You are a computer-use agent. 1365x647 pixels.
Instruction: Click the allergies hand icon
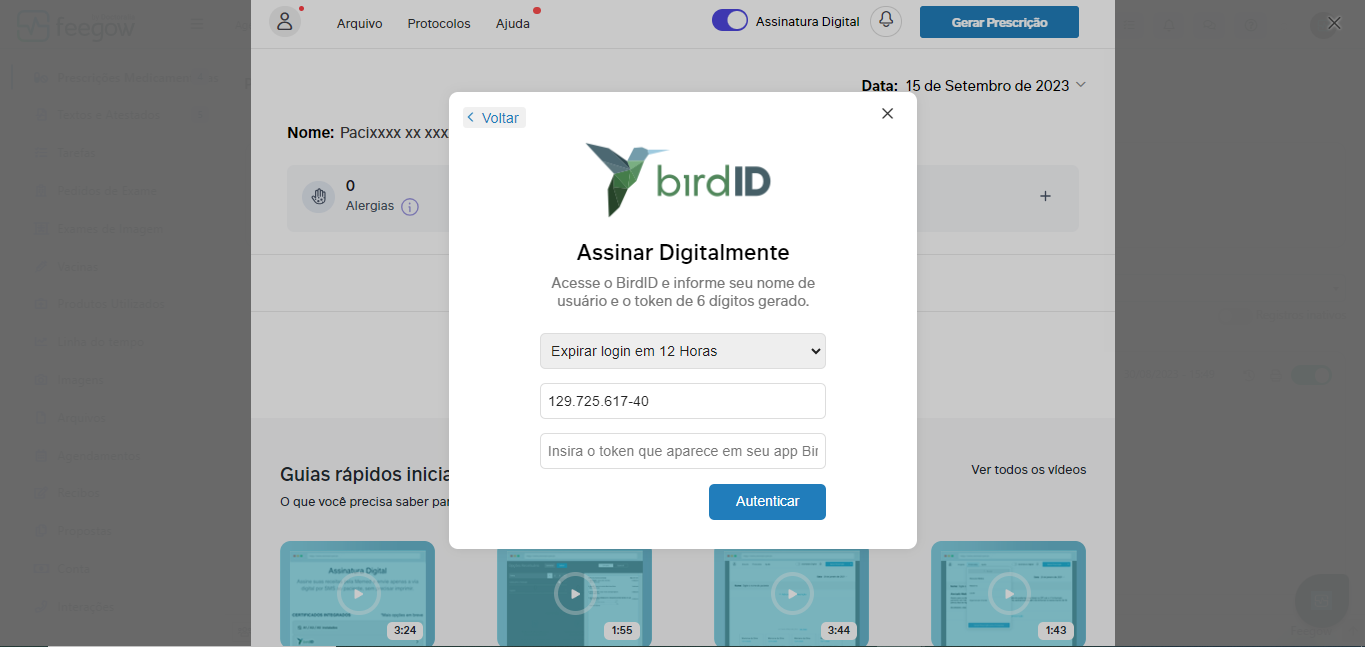click(x=319, y=196)
